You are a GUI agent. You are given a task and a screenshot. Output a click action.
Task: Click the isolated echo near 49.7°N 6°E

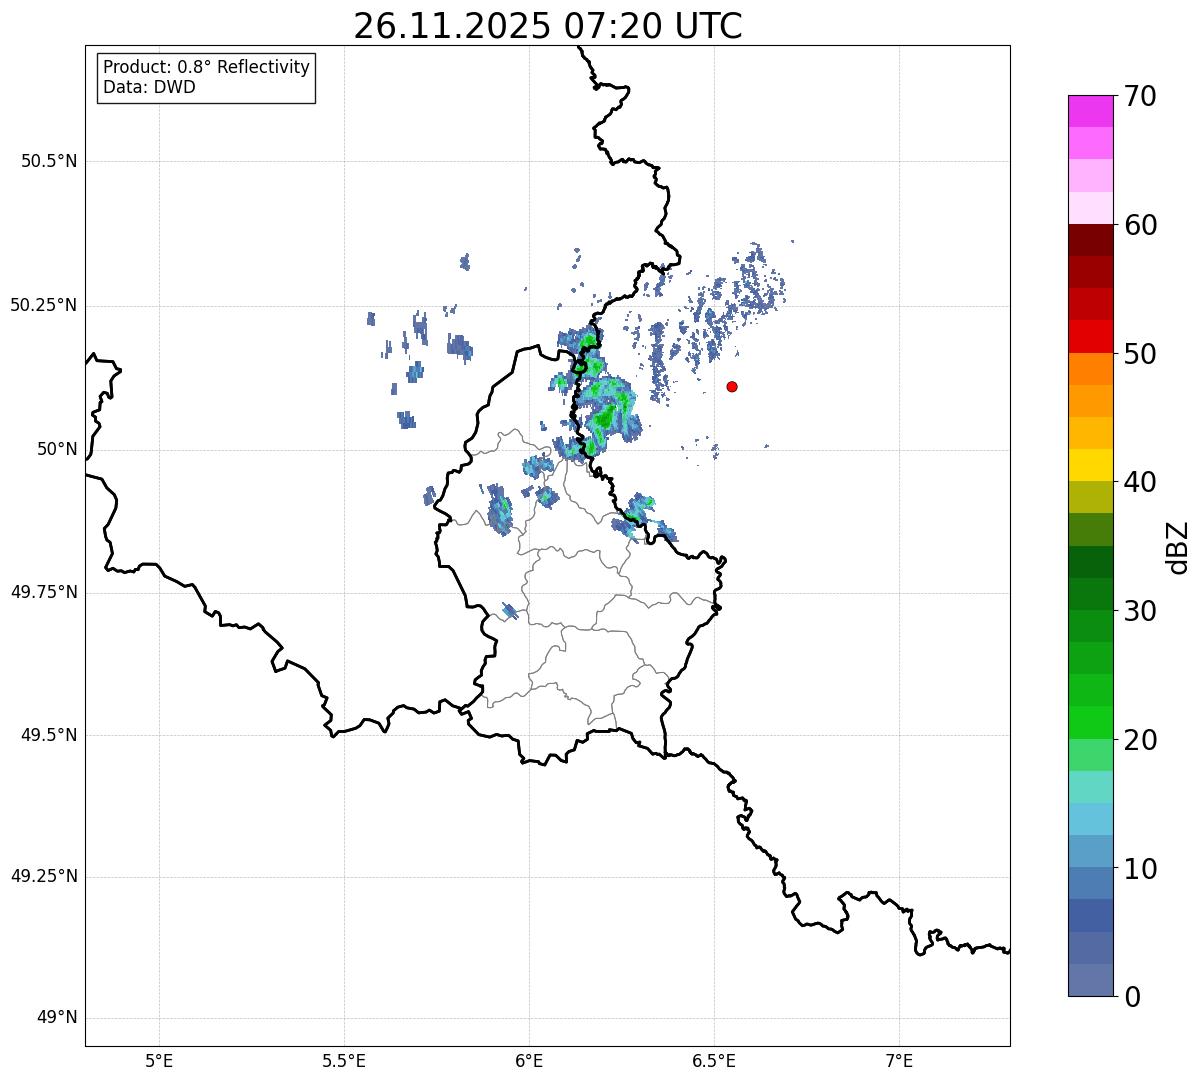pyautogui.click(x=510, y=611)
